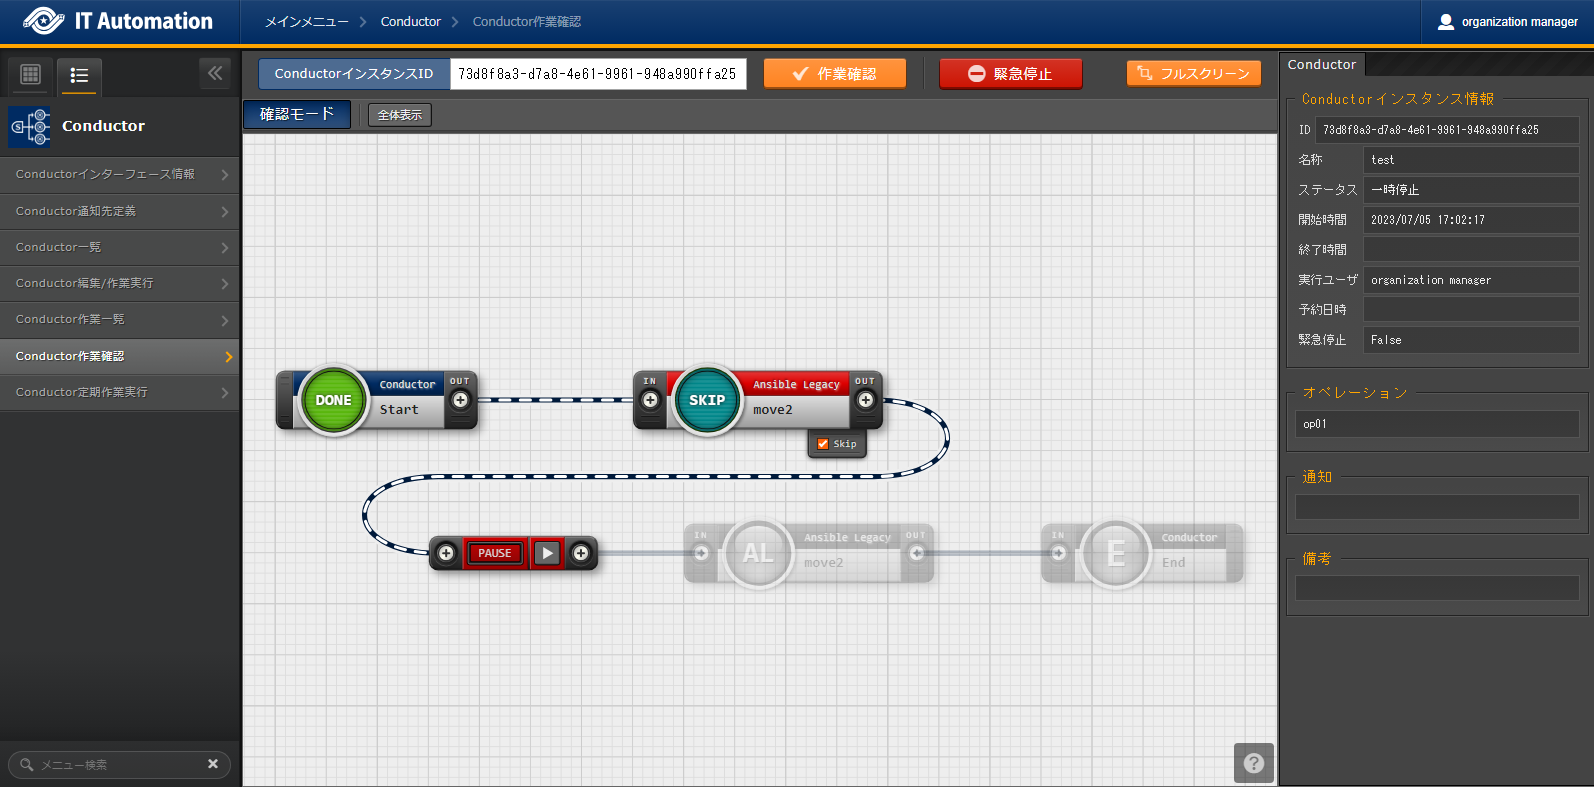Collapse the sidebar with double-chevron icon
This screenshot has width=1594, height=787.
coord(215,73)
